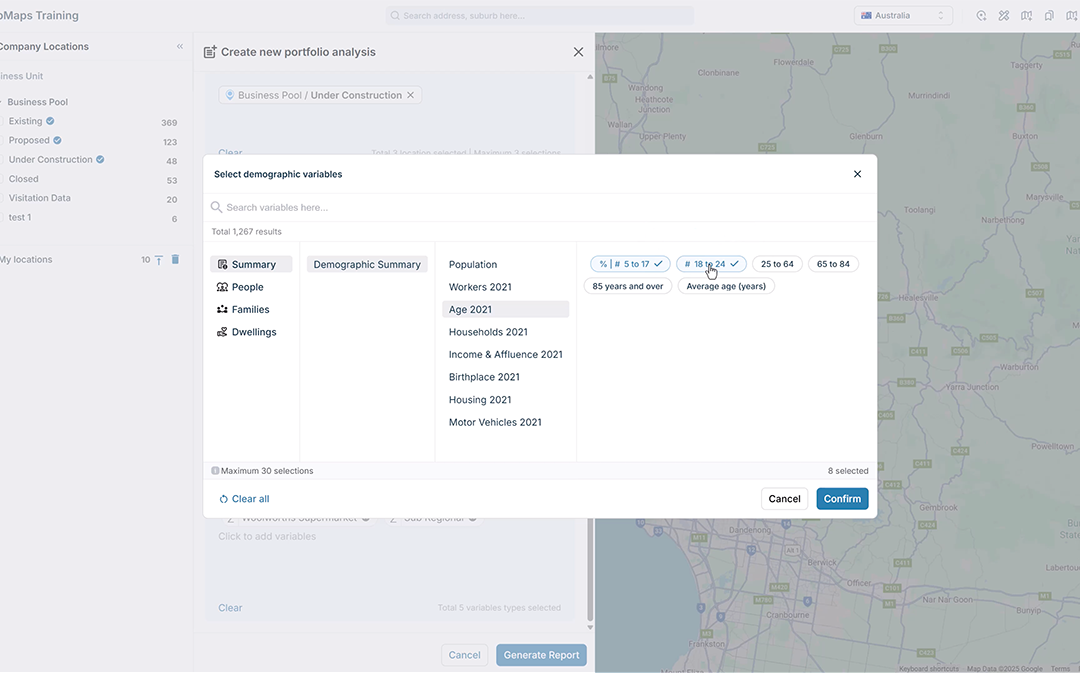Image resolution: width=1080 pixels, height=673 pixels.
Task: Open the Income & Affluence 2021 group
Action: click(505, 354)
